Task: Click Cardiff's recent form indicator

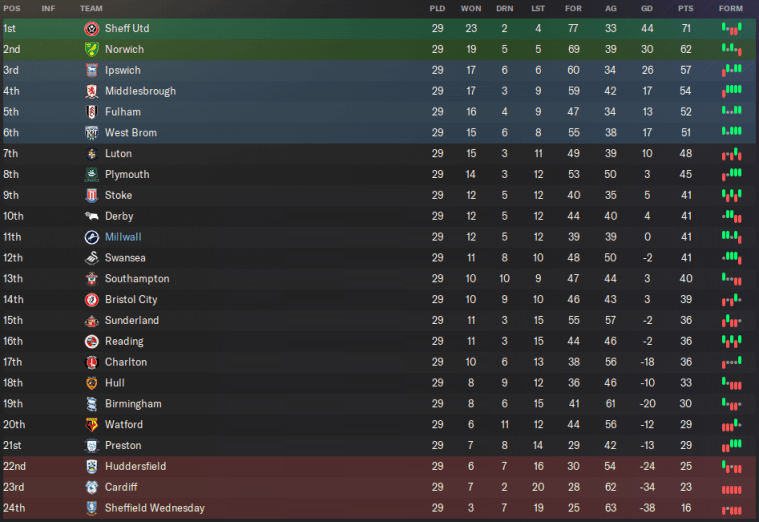Action: (731, 487)
